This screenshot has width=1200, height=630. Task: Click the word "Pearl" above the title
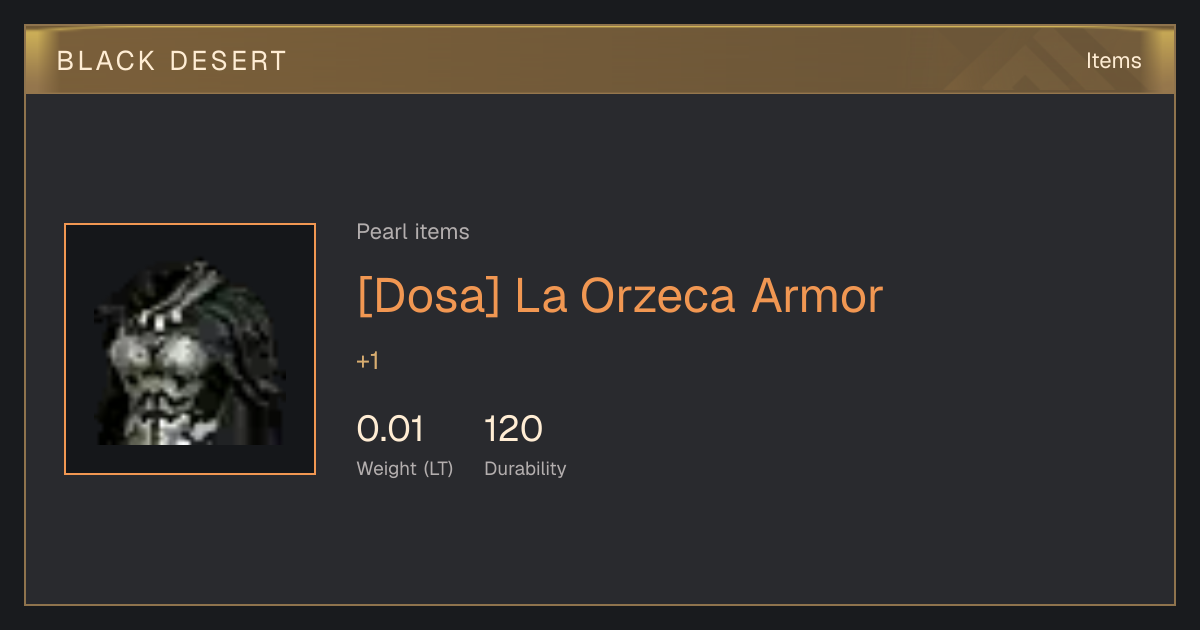tap(379, 232)
